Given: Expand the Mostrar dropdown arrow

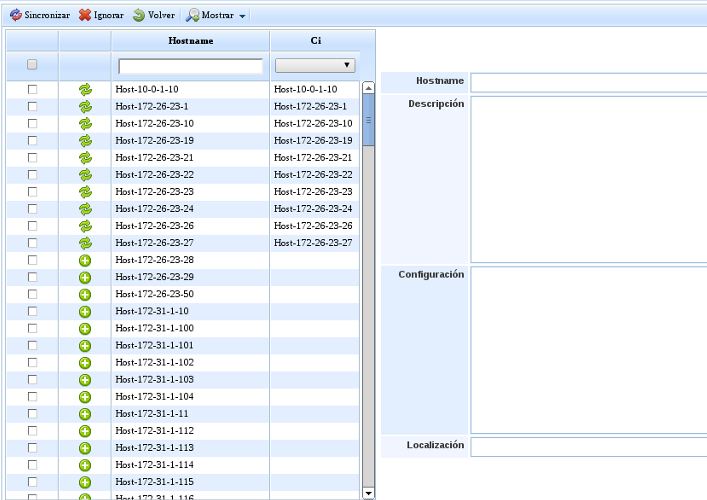Looking at the screenshot, I should (x=242, y=17).
